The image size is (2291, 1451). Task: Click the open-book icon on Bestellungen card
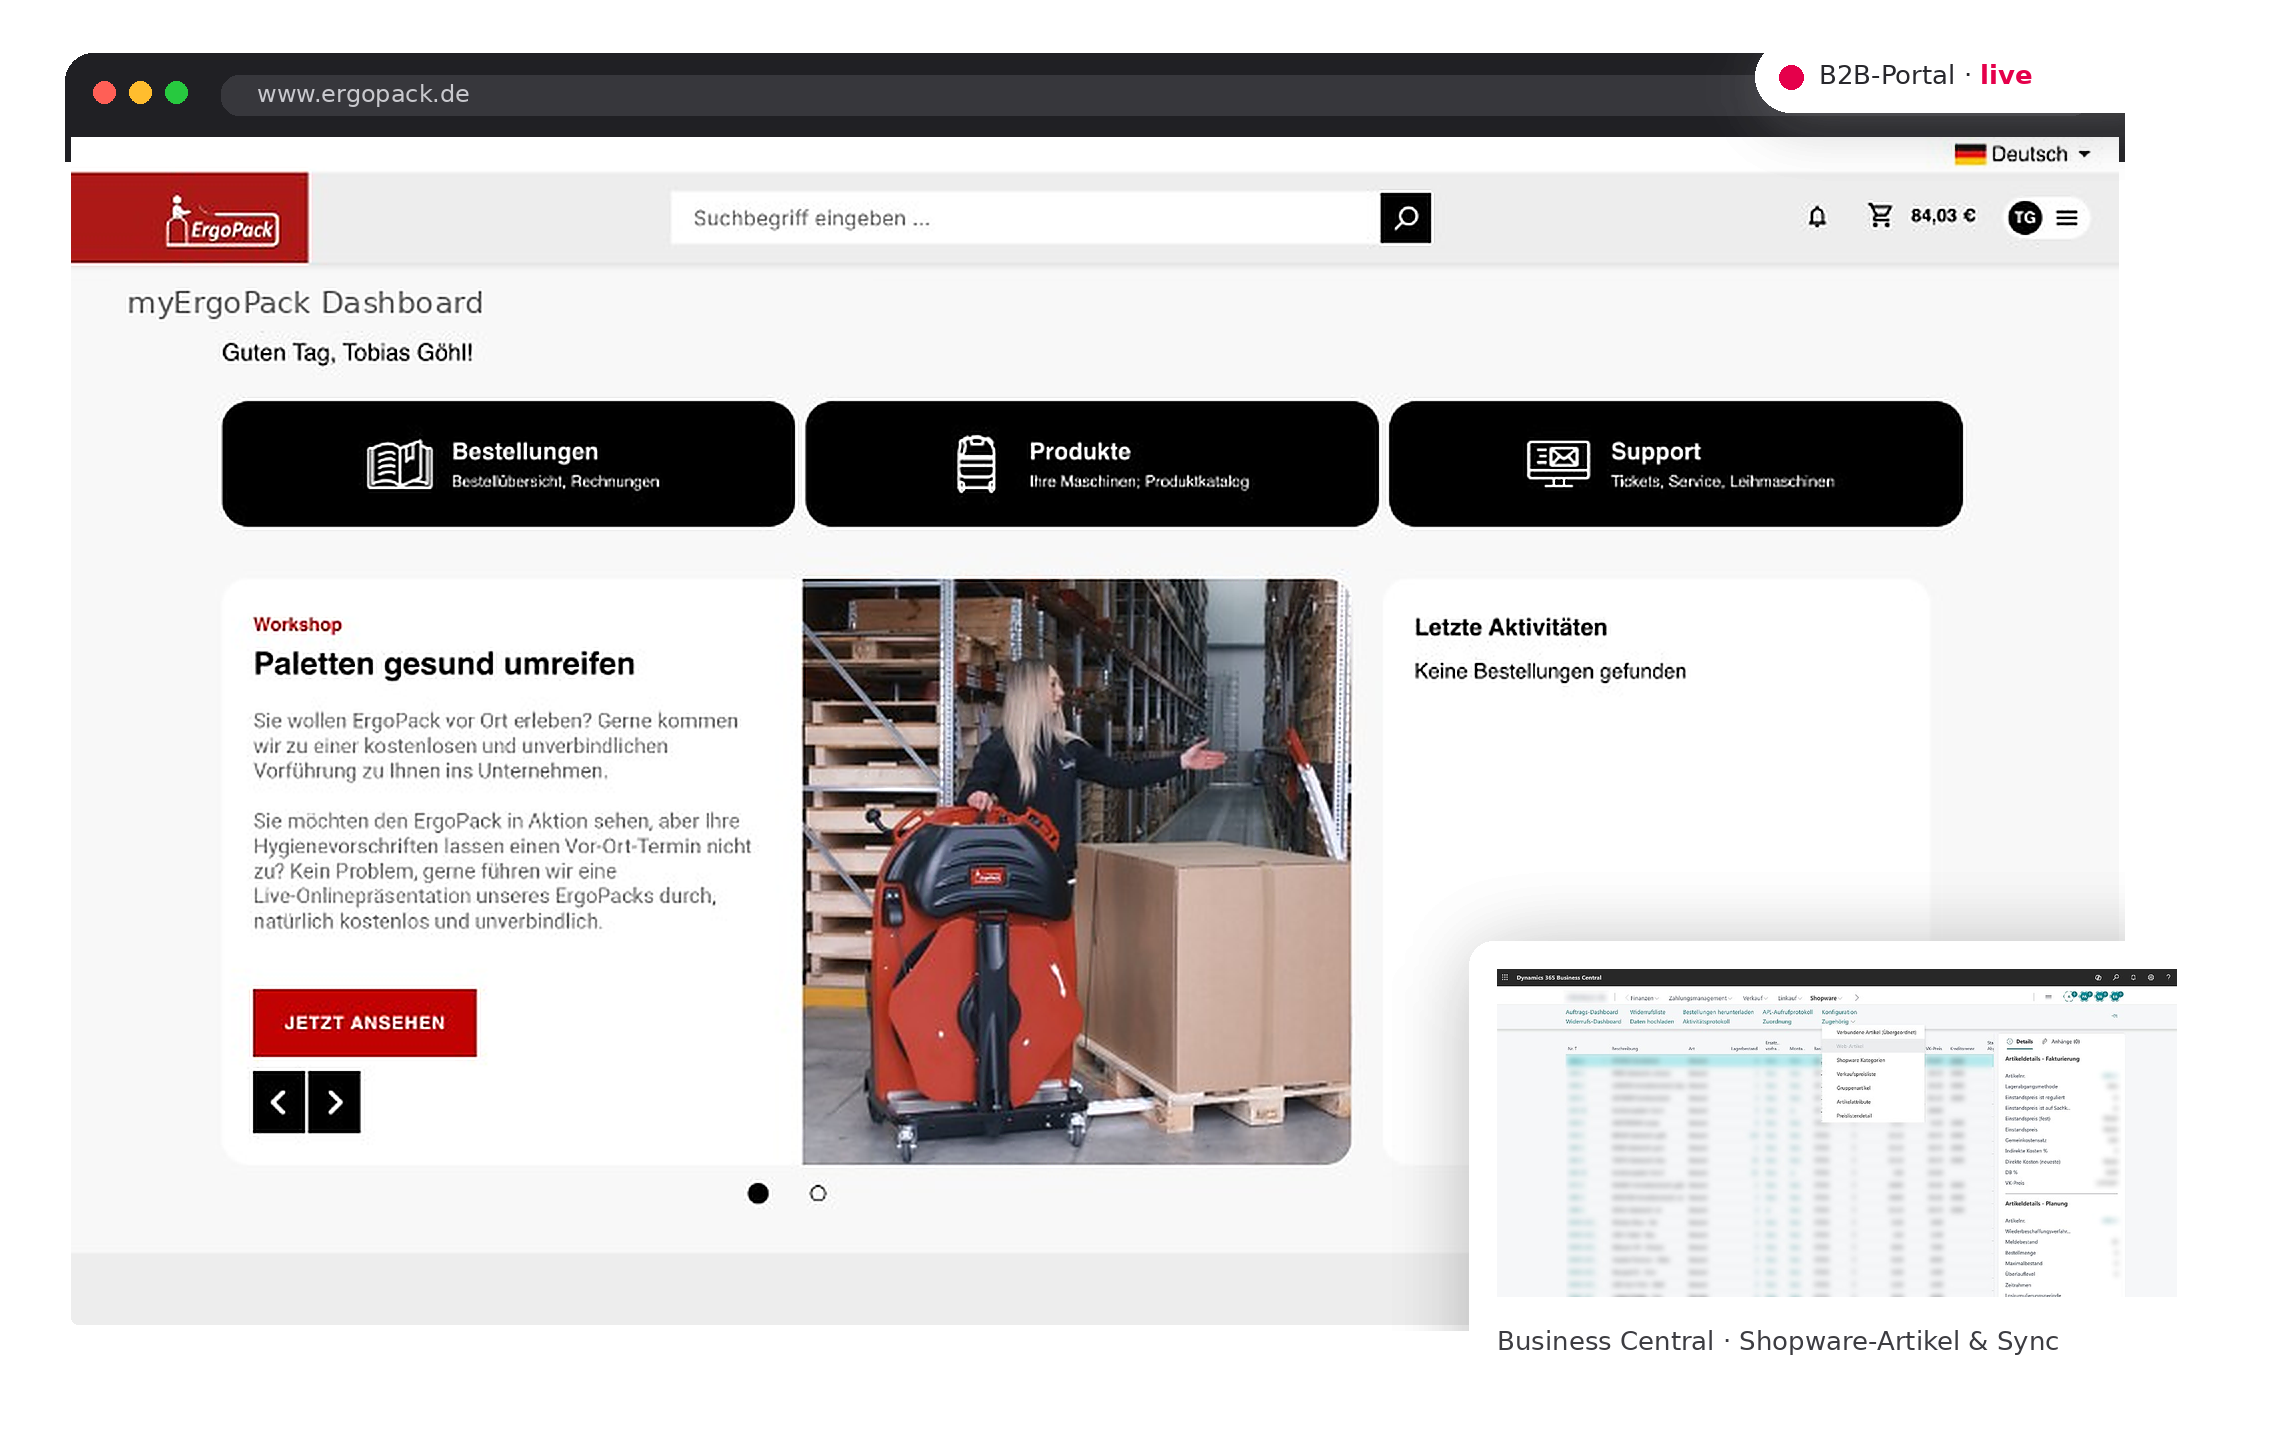click(400, 465)
